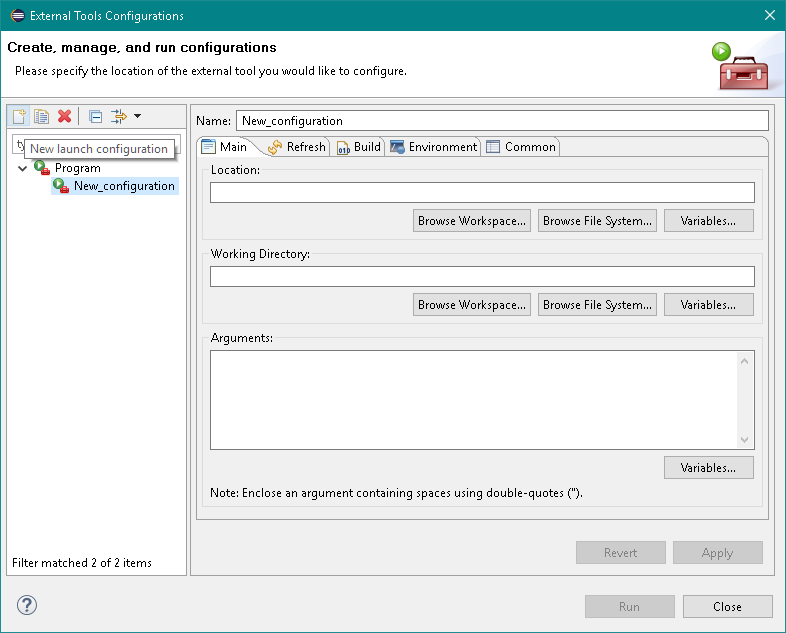Open Variables for Arguments
Viewport: 786px width, 633px height.
(x=708, y=468)
